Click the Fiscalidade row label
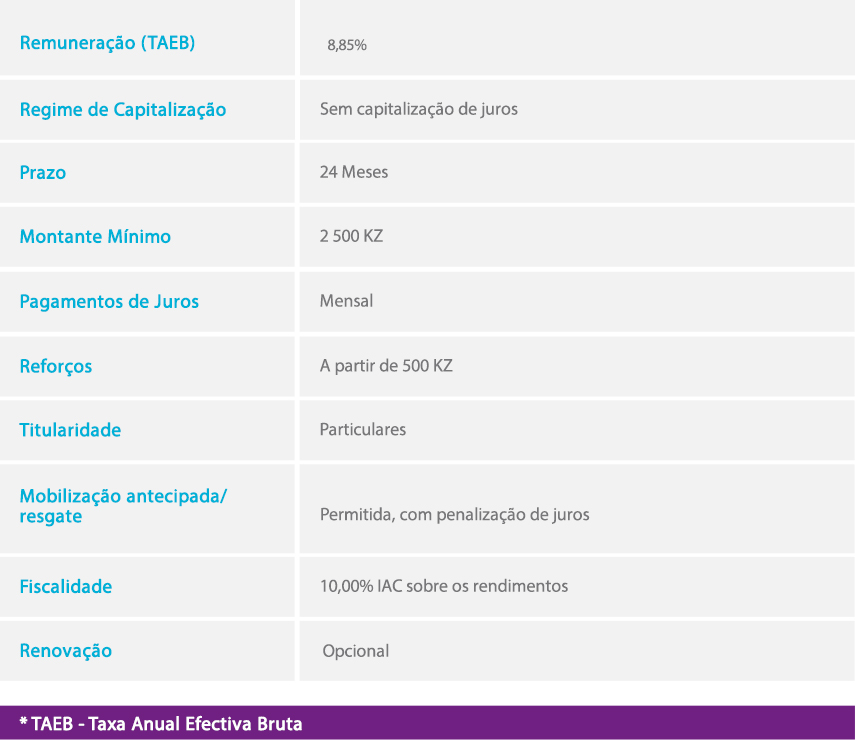This screenshot has width=855, height=744. (66, 586)
